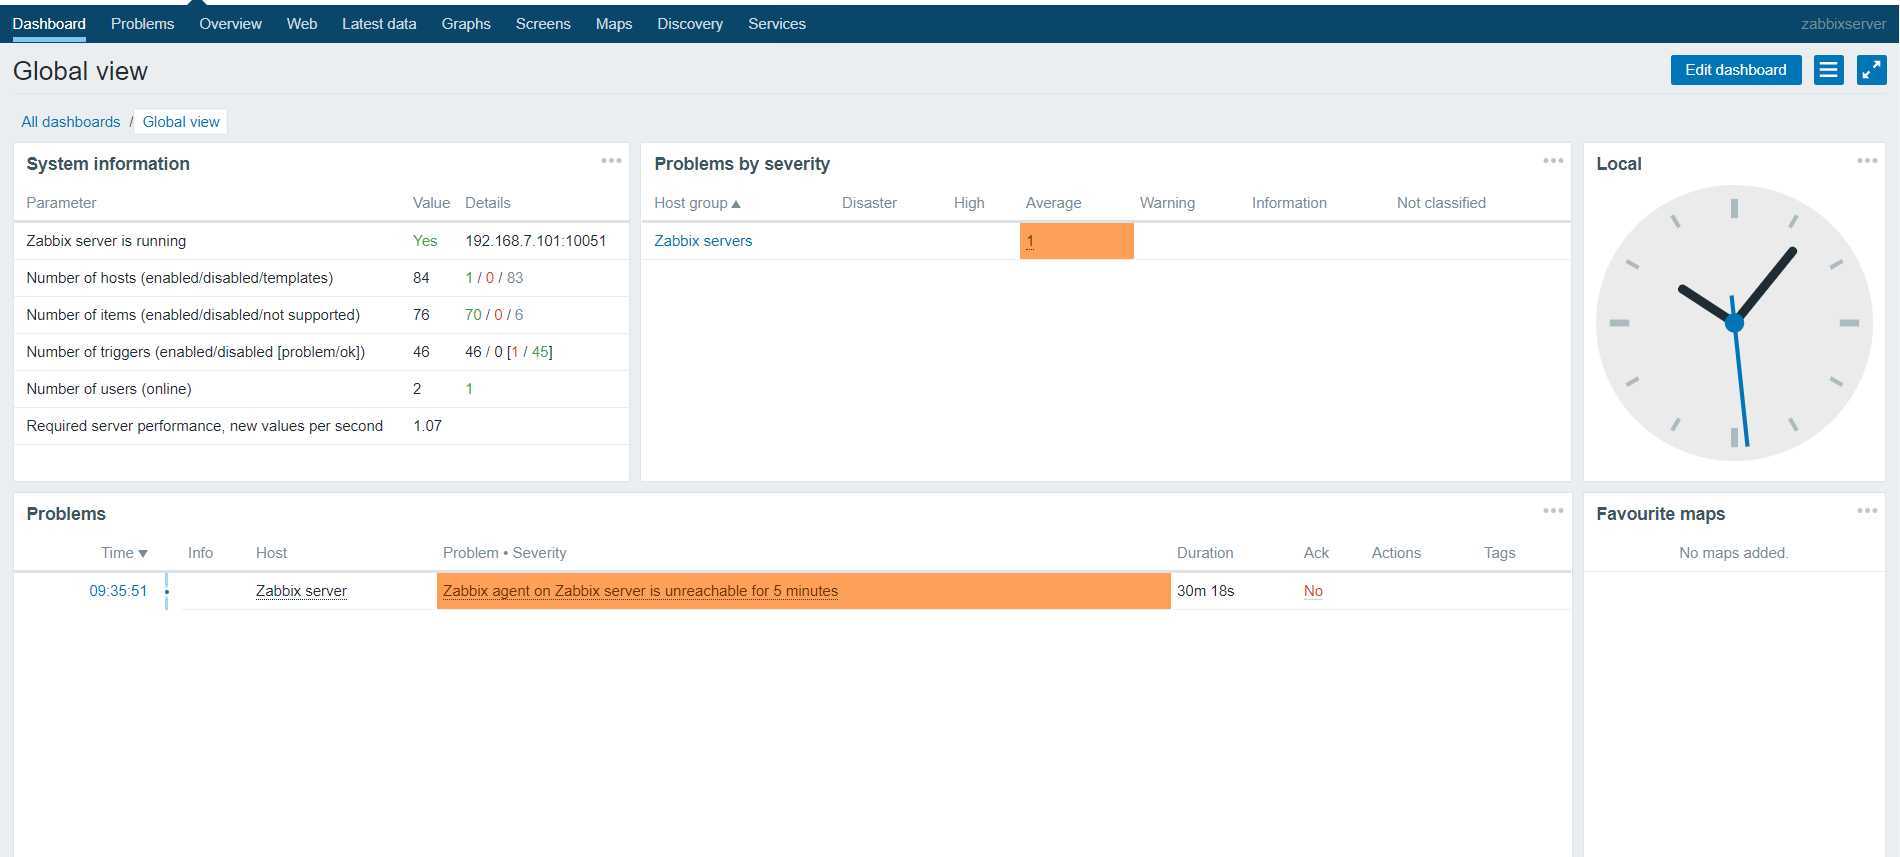Toggle fullscreen kiosk mode icon
1900x857 pixels.
tap(1871, 70)
